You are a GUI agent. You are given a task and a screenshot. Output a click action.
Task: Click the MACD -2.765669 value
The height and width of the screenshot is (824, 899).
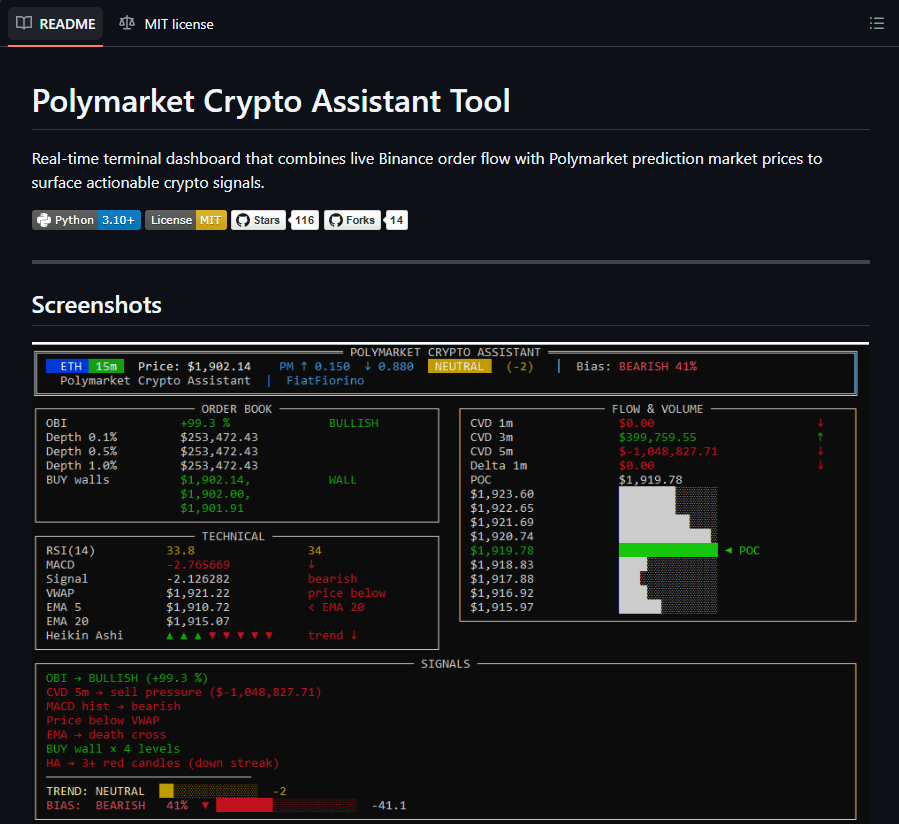198,565
